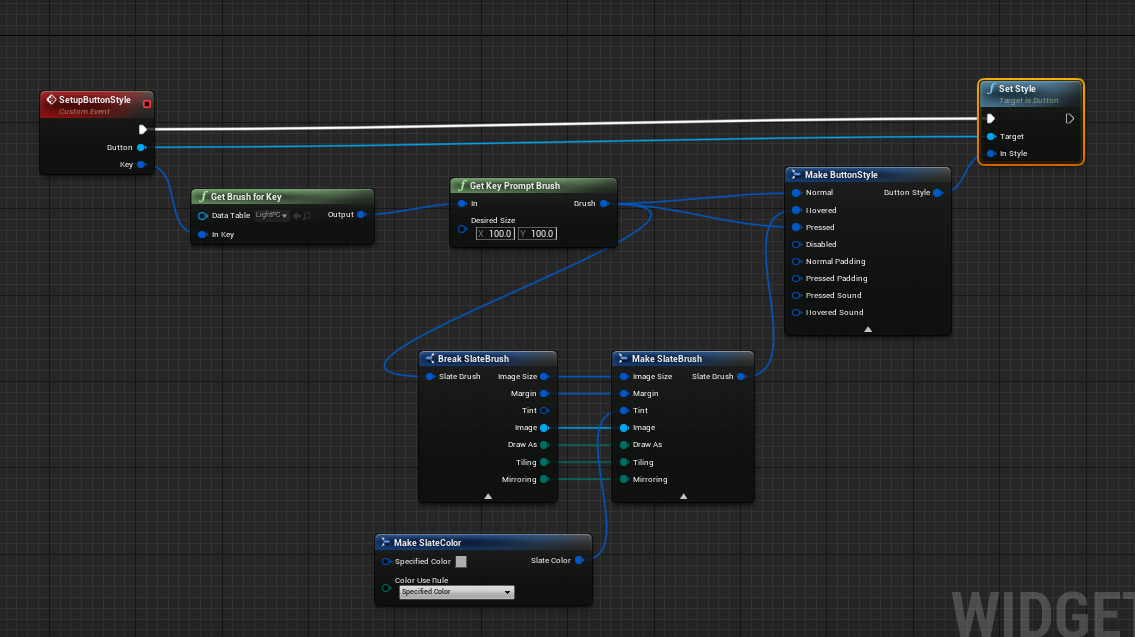The height and width of the screenshot is (637, 1135).
Task: Click the Slate Color output pin
Action: (x=579, y=561)
